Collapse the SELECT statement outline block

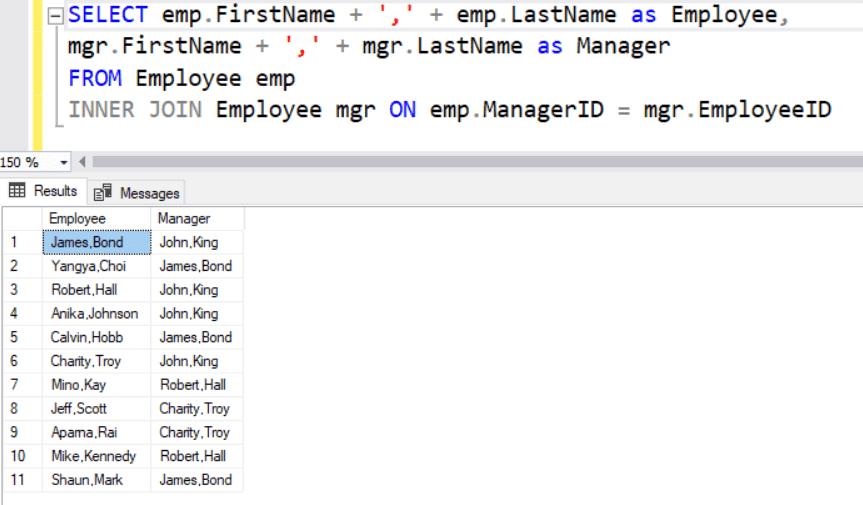[x=54, y=16]
